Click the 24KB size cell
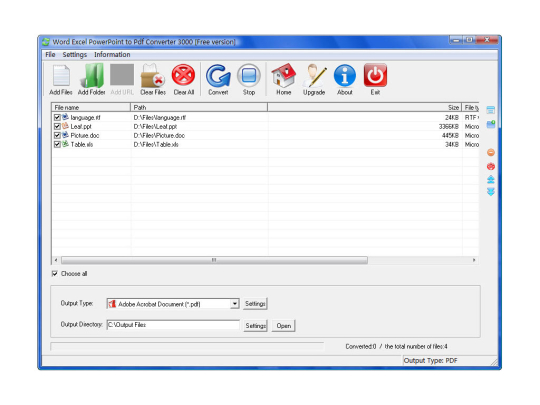The height and width of the screenshot is (405, 540). click(452, 117)
